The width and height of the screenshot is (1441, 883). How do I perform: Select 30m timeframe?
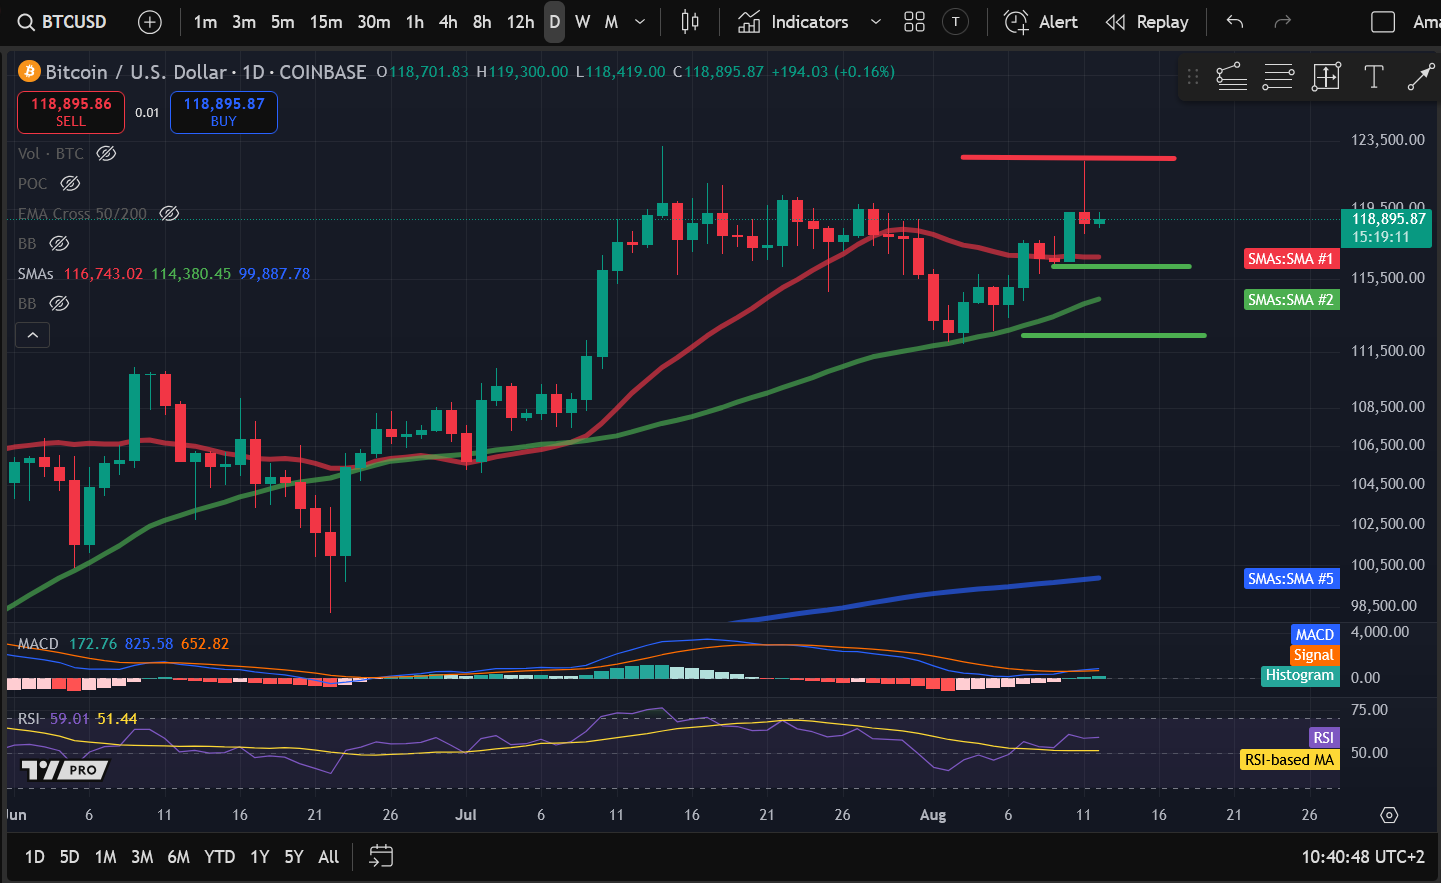click(x=374, y=22)
